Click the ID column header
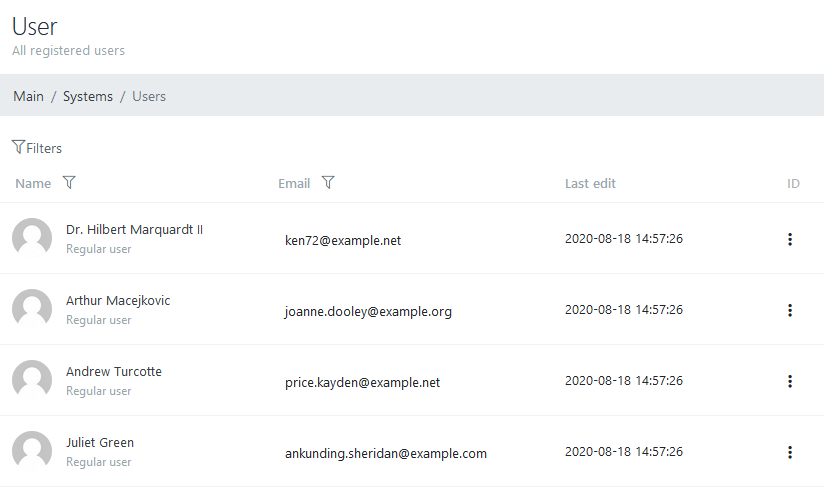This screenshot has height=492, width=824. [x=793, y=183]
